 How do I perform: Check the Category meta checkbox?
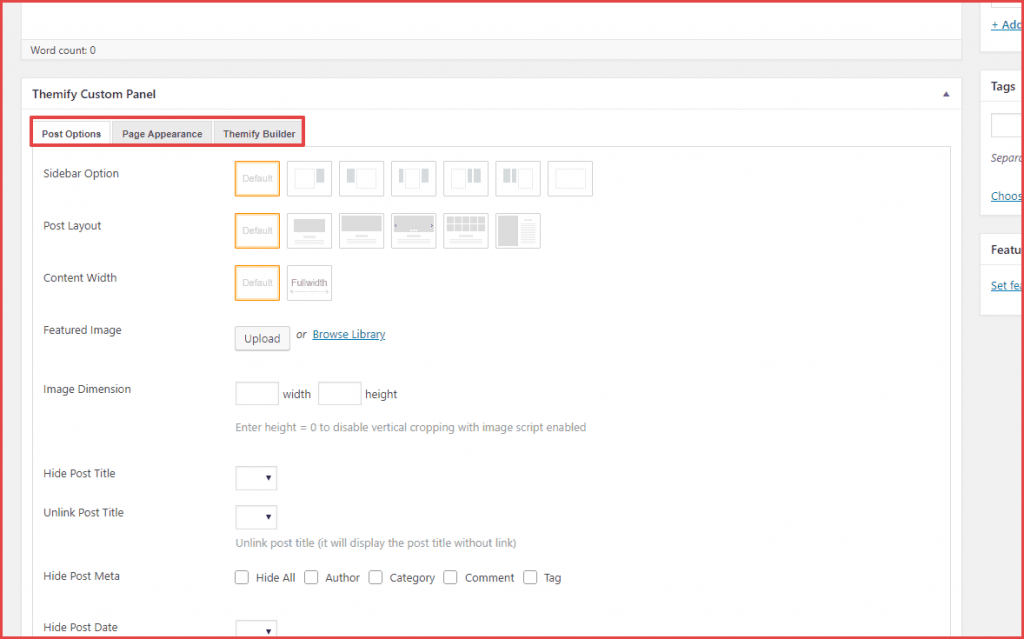click(376, 578)
